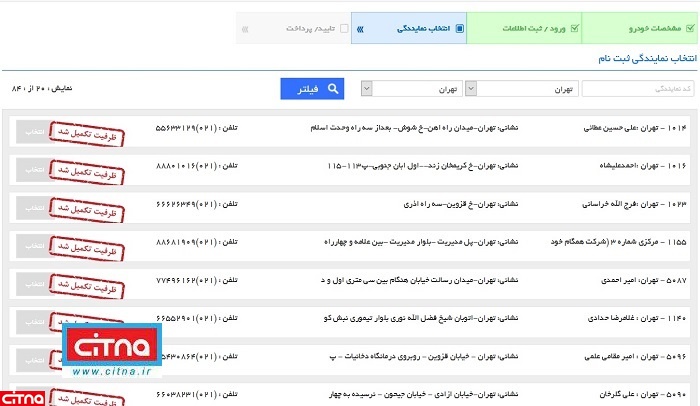Click phone number 88681909 in dealer 1155 row
The height and width of the screenshot is (406, 700).
(x=185, y=244)
